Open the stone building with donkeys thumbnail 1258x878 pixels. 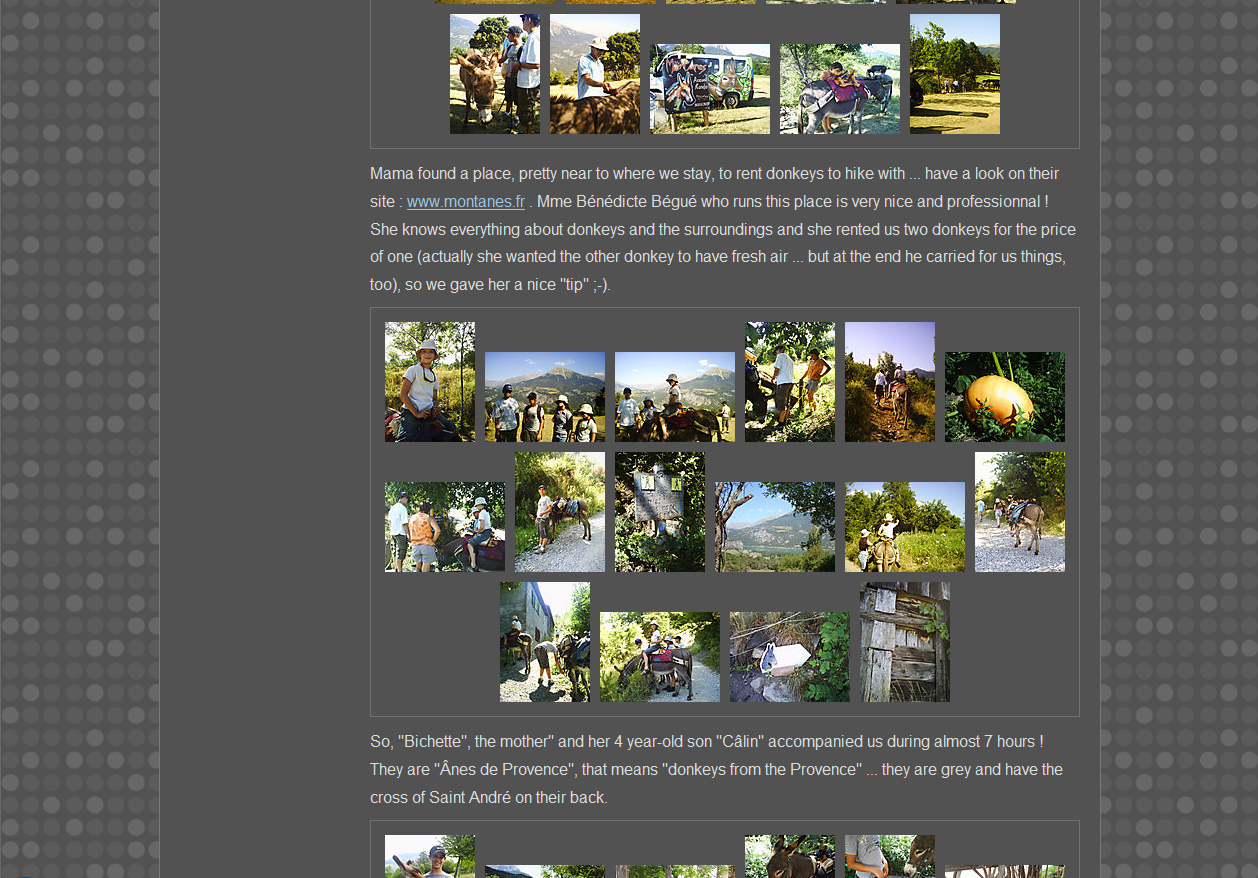(544, 642)
